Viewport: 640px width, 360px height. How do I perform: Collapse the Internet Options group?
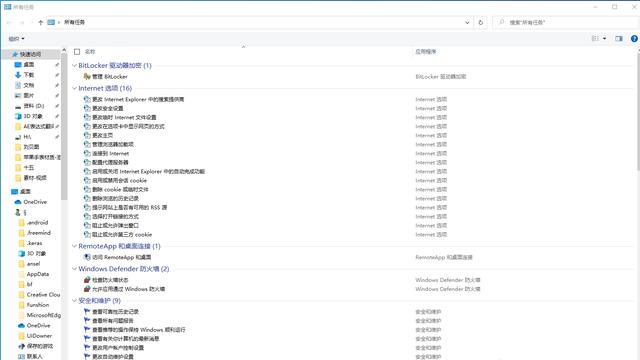74,88
